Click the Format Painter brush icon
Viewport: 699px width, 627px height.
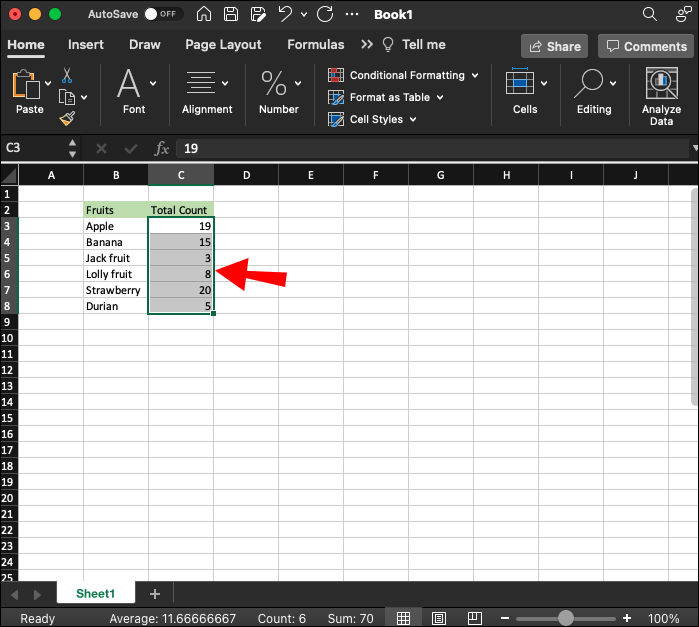67,118
